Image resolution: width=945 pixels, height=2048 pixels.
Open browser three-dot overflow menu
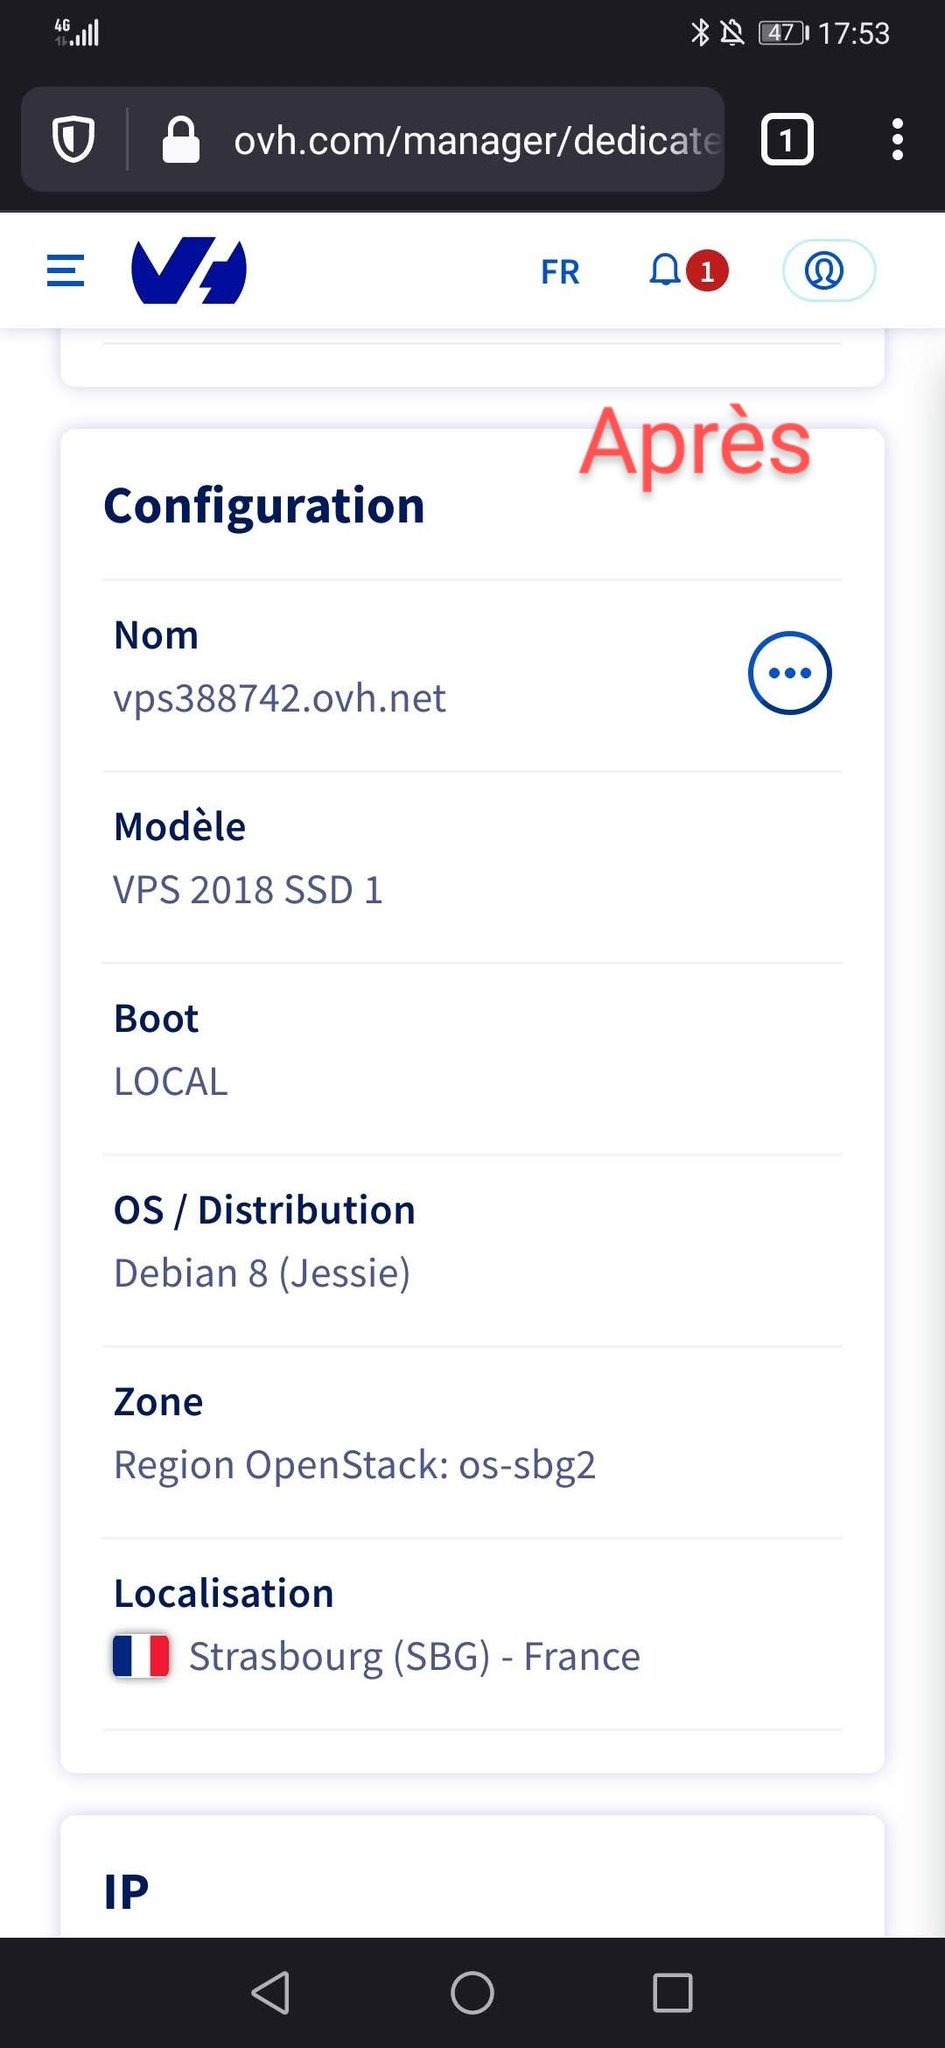(897, 140)
